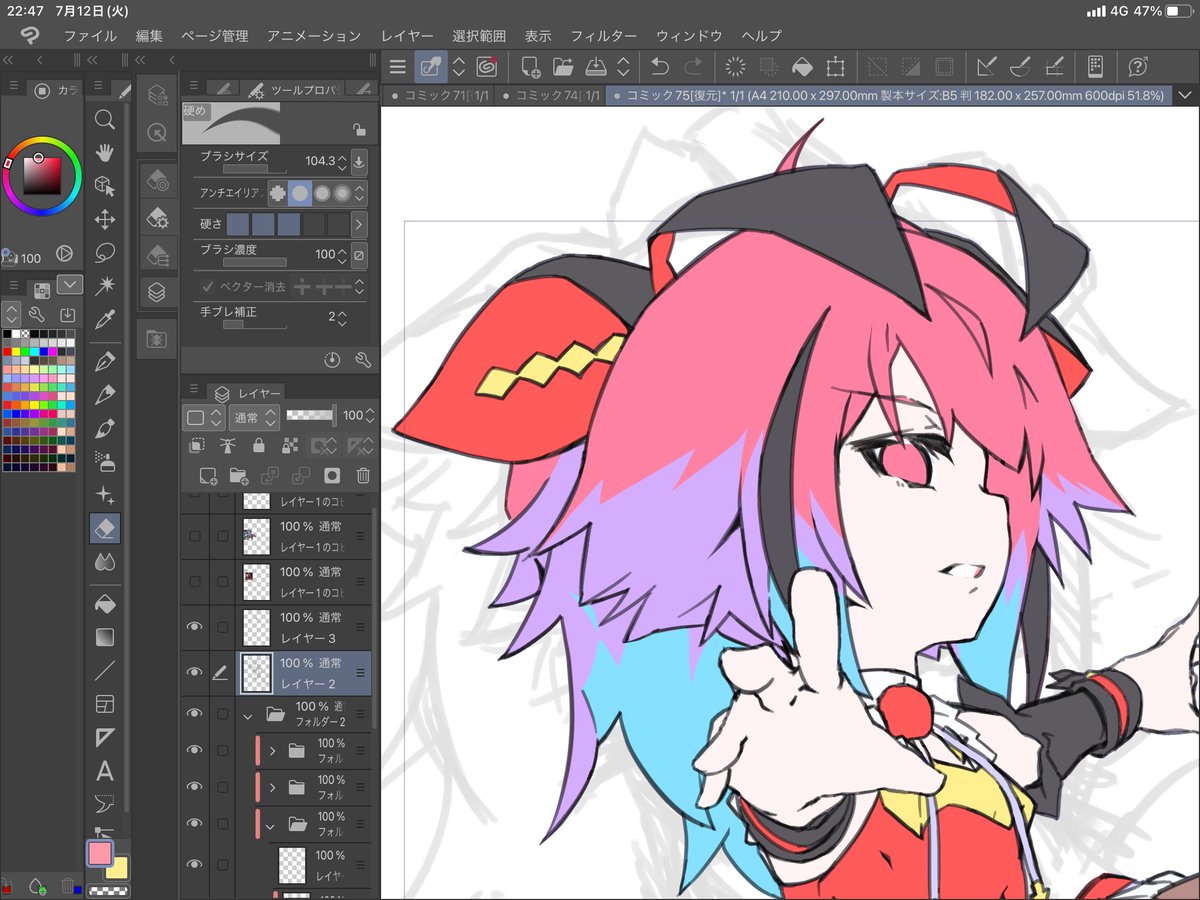Select the Text tool
This screenshot has height=900, width=1200.
click(104, 771)
